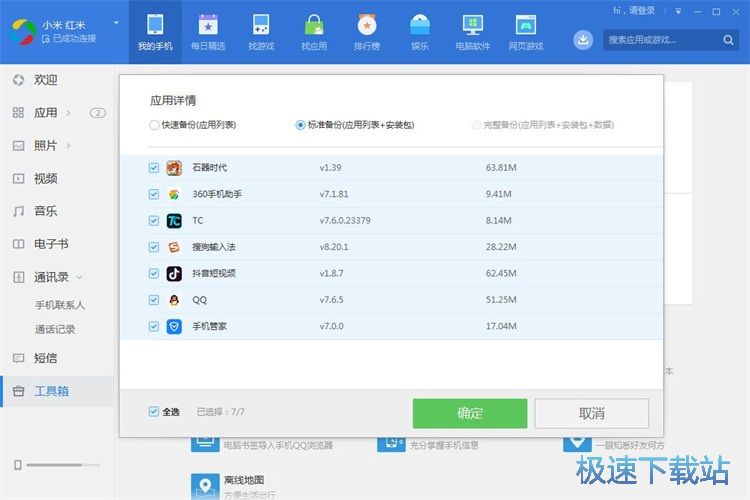Uncheck the 搜狗输入法 checkbox

(x=154, y=247)
